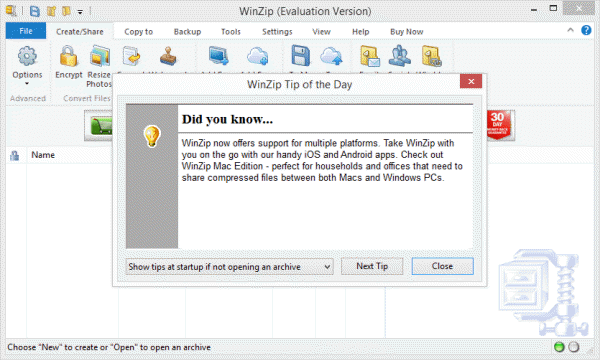Click the status bar hint about New or Open

tap(109, 347)
